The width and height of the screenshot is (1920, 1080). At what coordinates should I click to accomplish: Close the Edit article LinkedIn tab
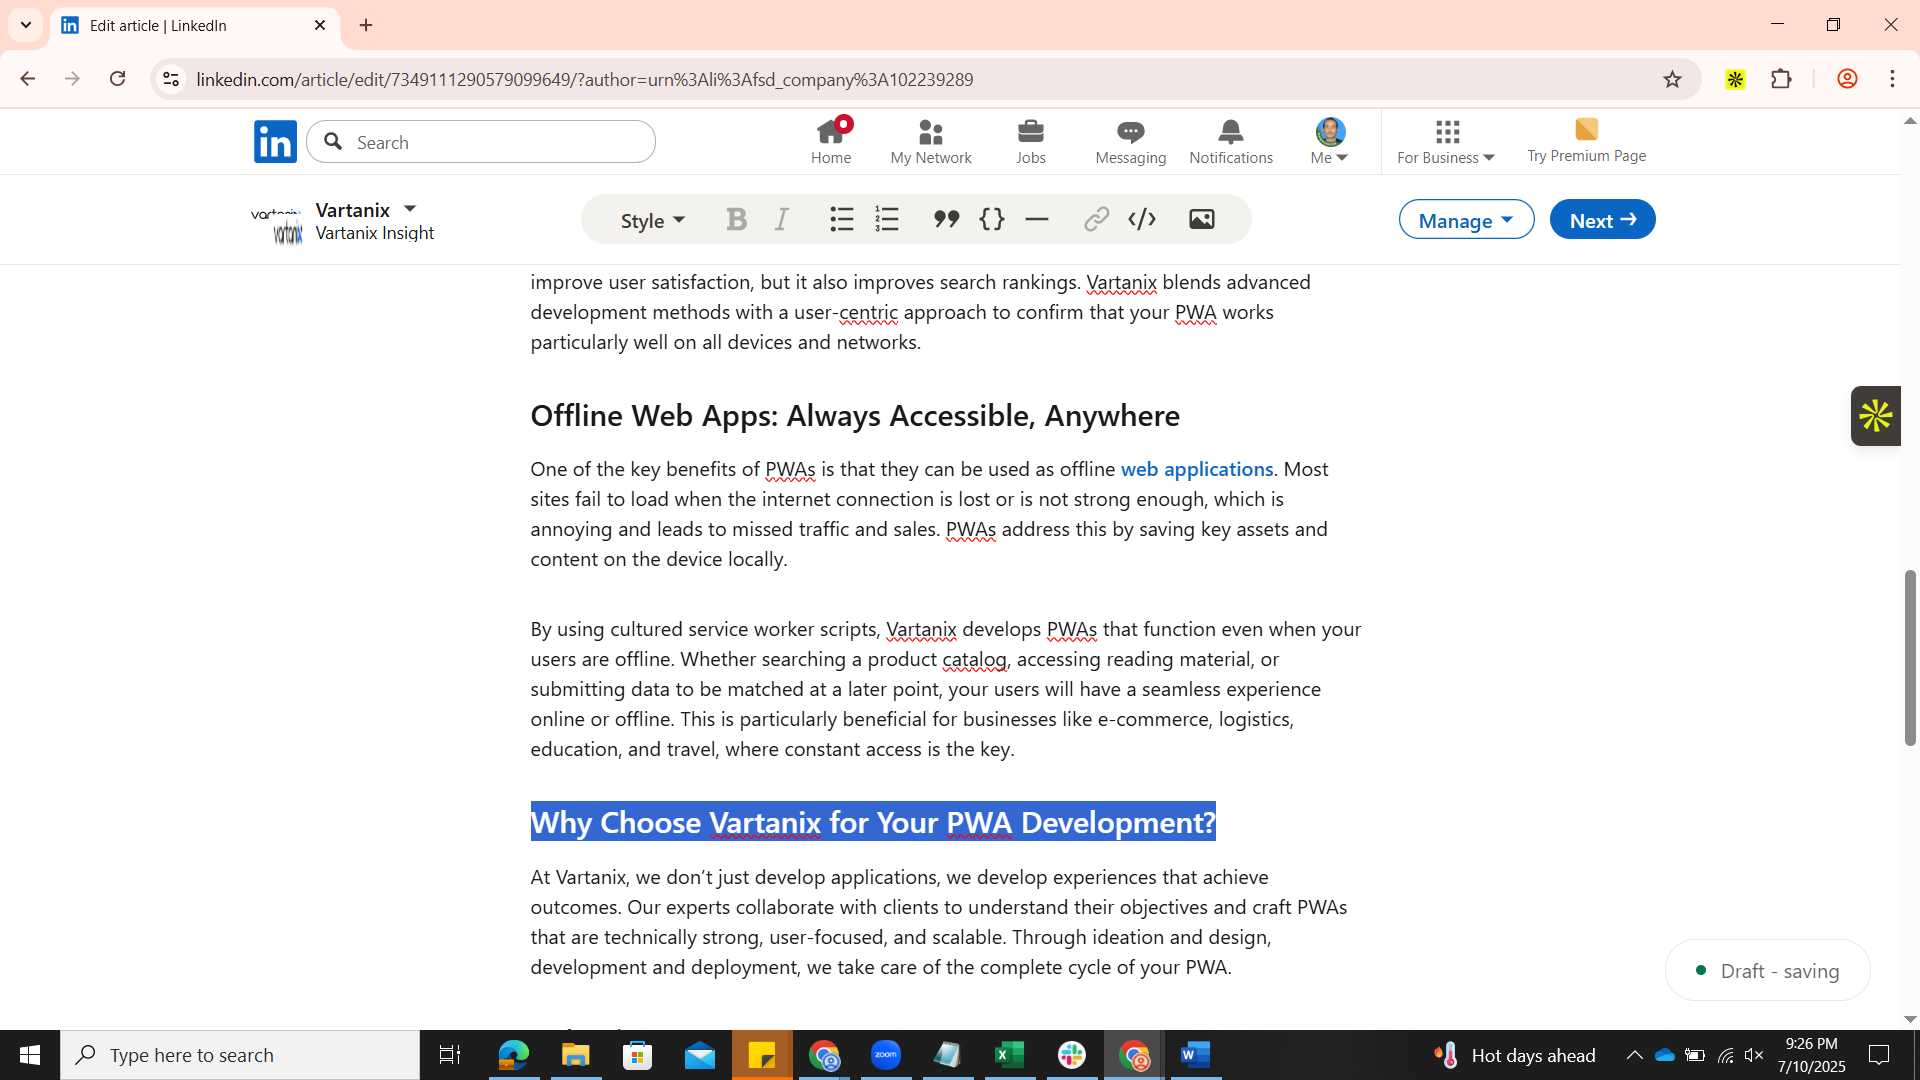click(320, 25)
